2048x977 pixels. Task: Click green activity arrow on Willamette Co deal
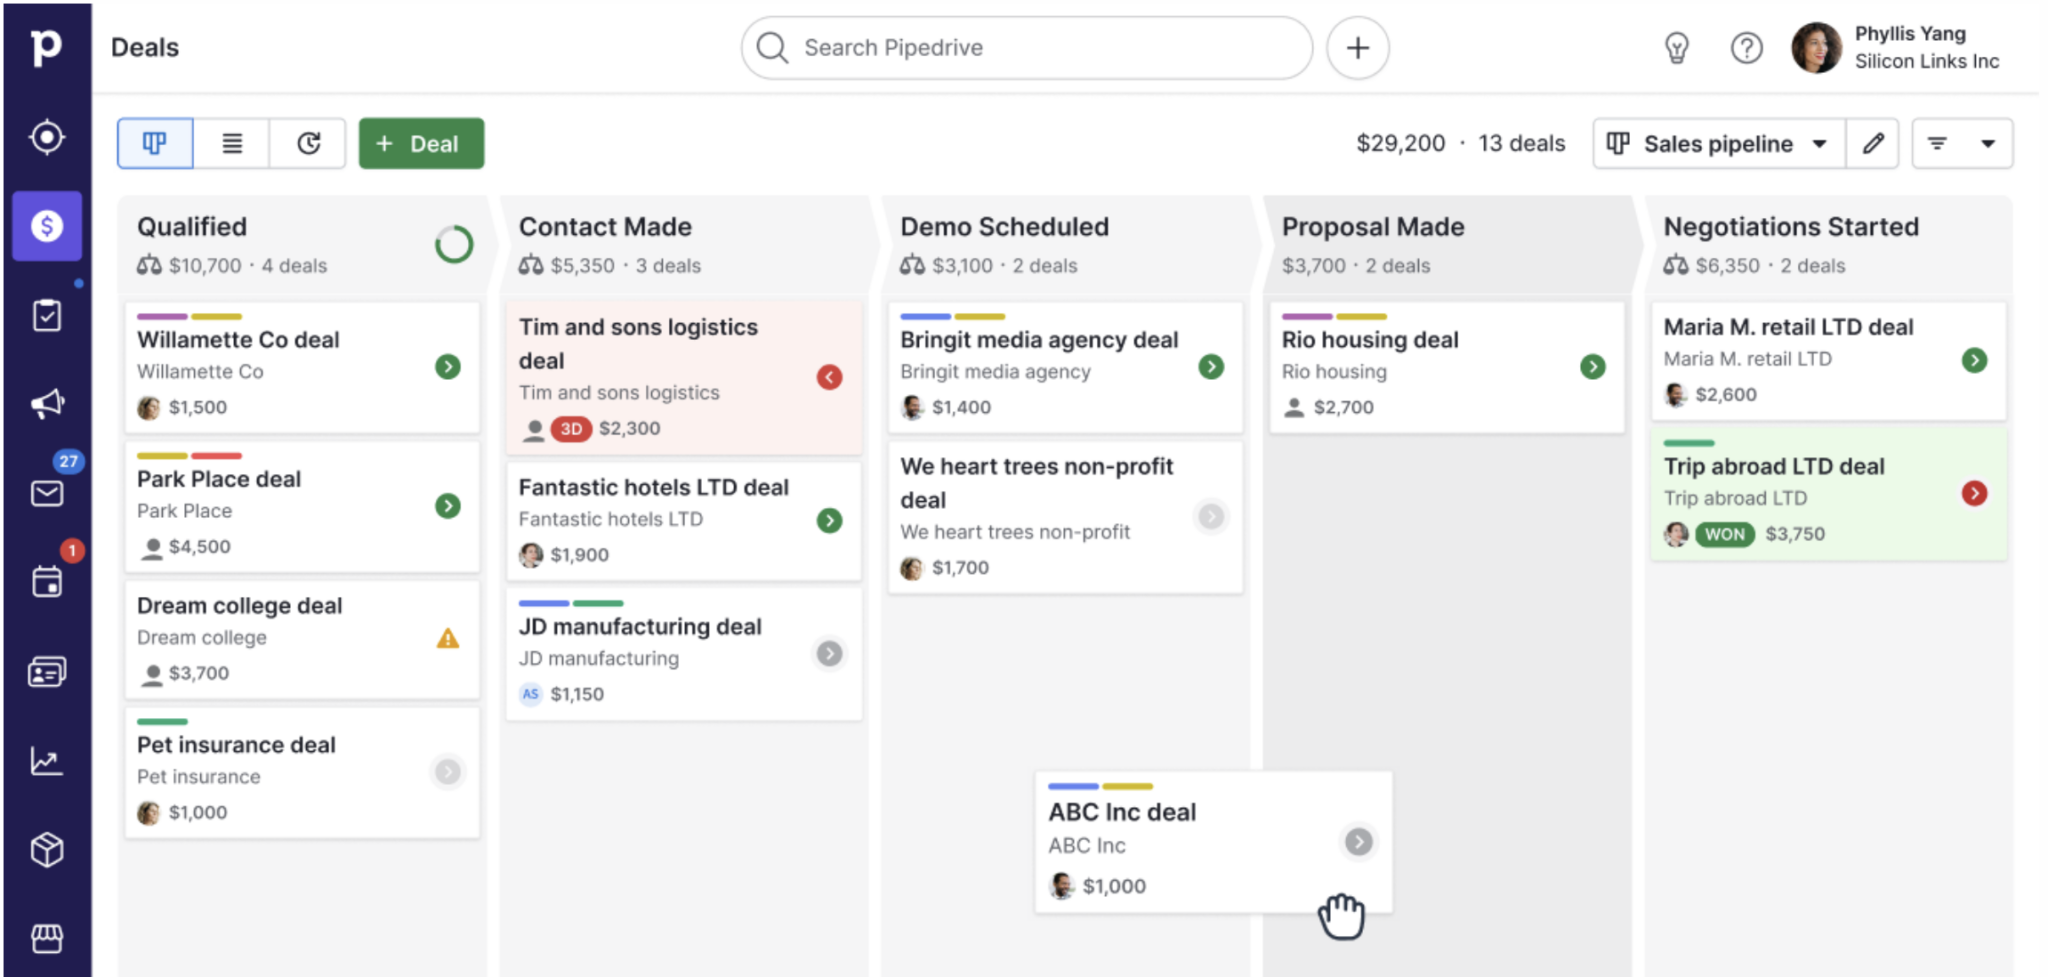(448, 367)
